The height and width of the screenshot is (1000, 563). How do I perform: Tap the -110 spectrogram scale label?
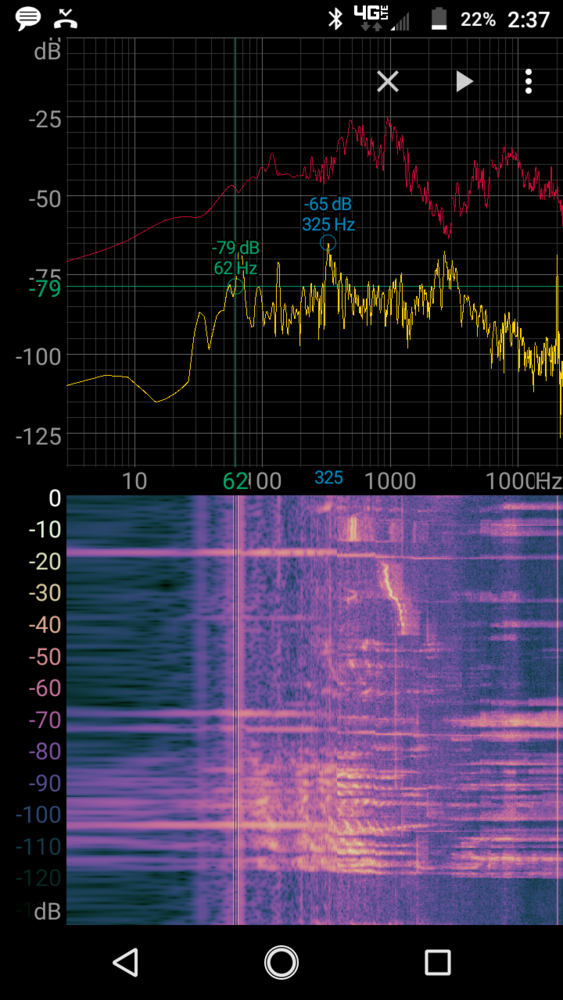pos(40,847)
